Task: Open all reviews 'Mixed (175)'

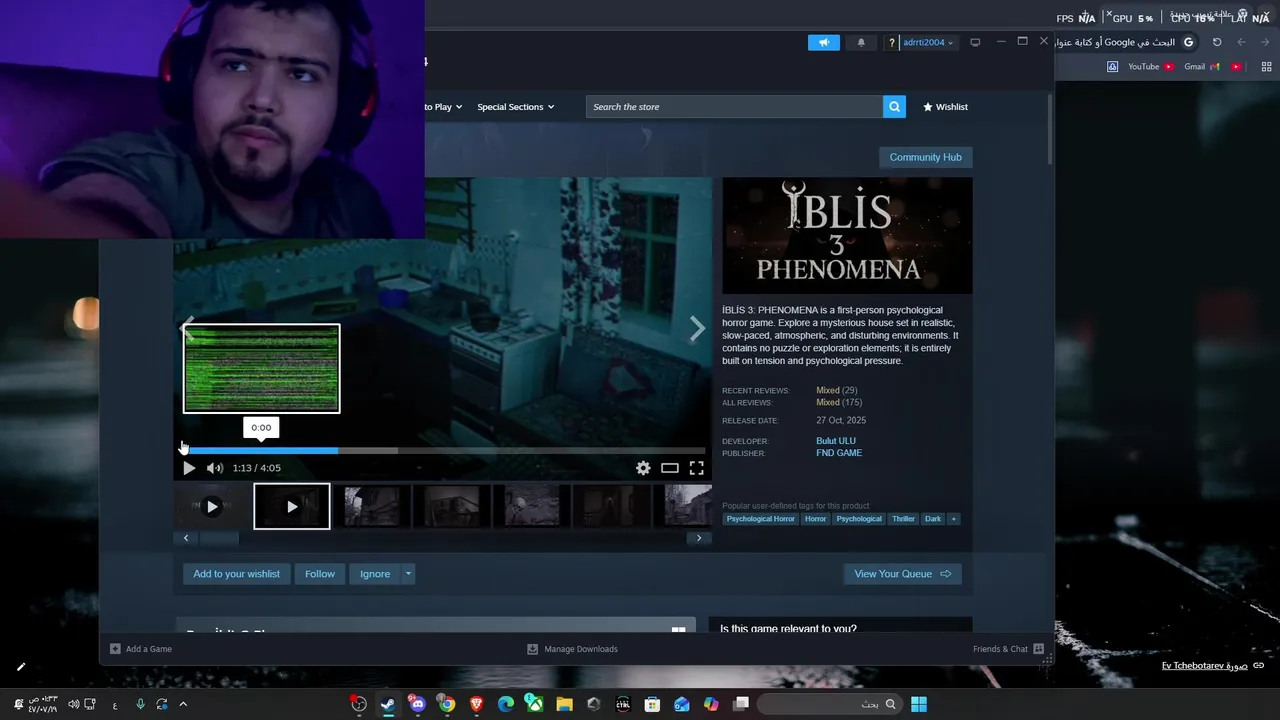Action: (x=838, y=402)
